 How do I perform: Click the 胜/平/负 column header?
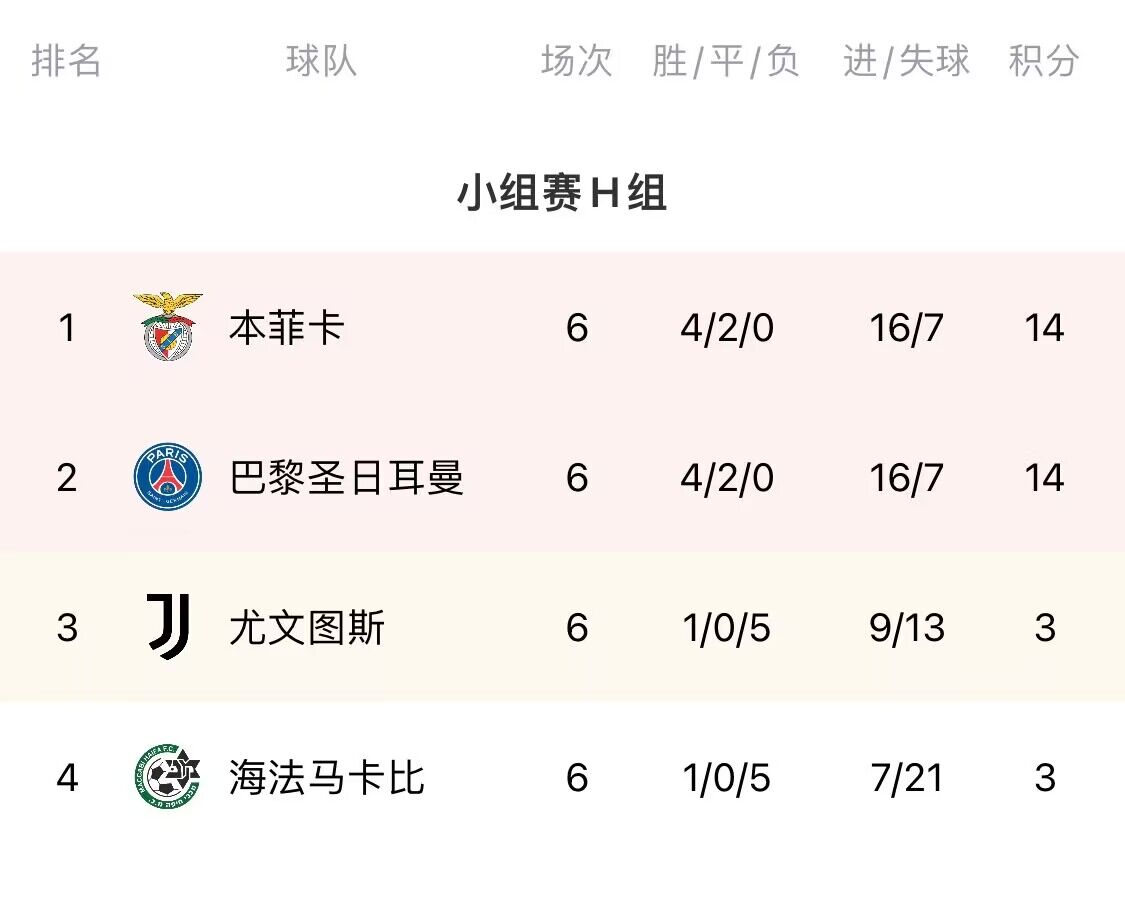(726, 60)
